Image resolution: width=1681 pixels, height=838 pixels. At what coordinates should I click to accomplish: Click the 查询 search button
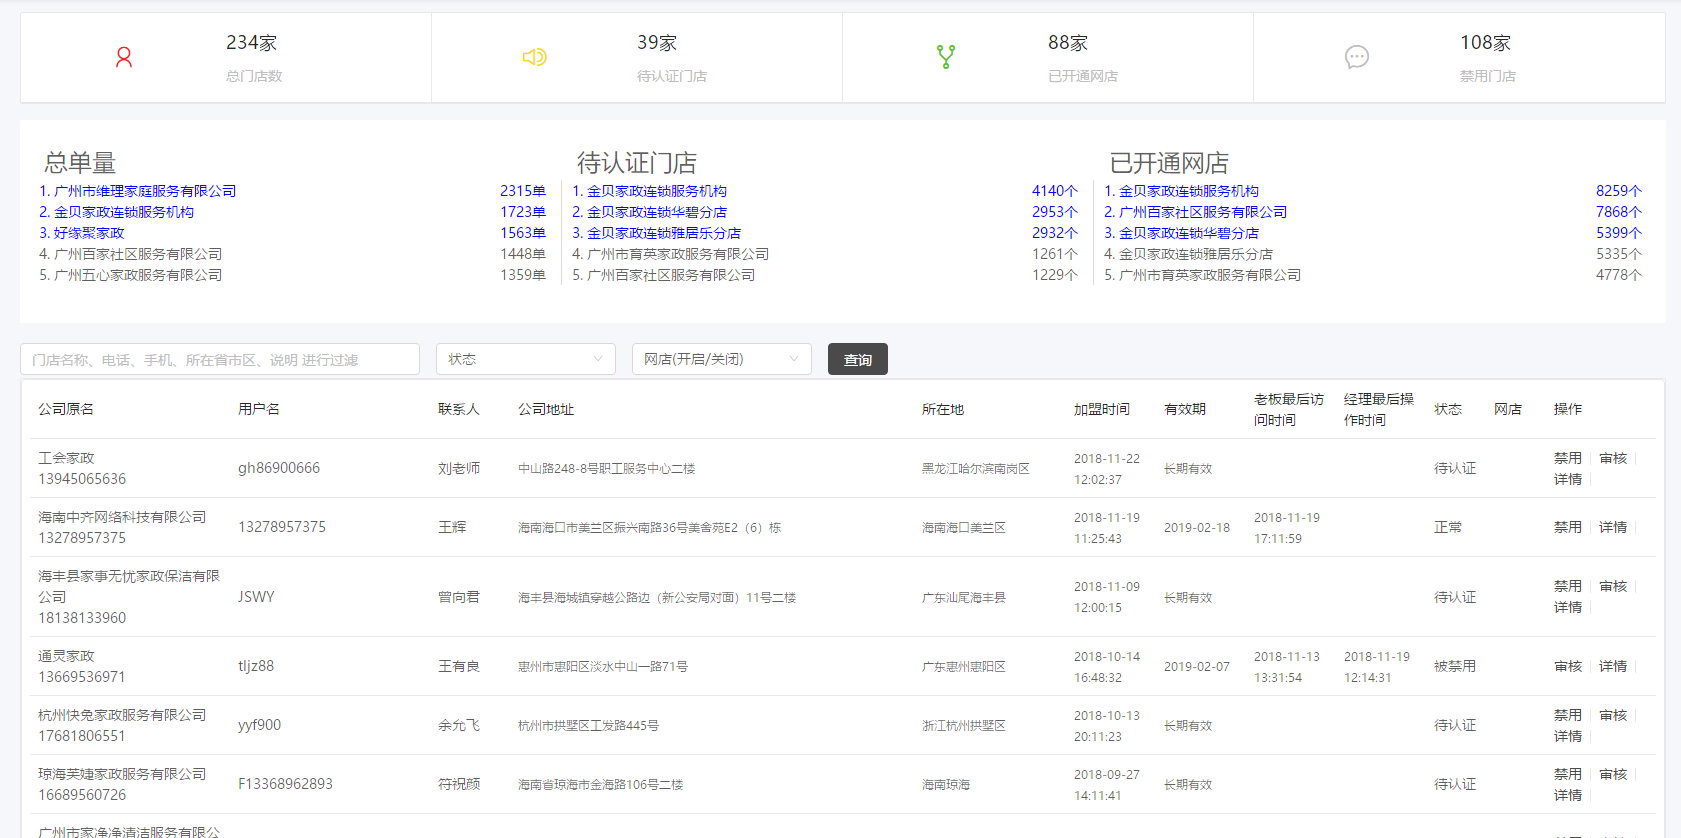tap(858, 359)
